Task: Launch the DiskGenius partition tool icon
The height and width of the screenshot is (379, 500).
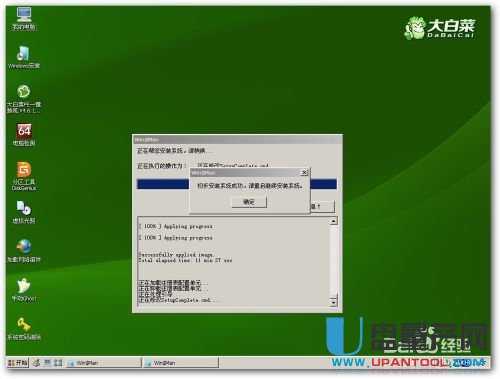Action: 24,176
